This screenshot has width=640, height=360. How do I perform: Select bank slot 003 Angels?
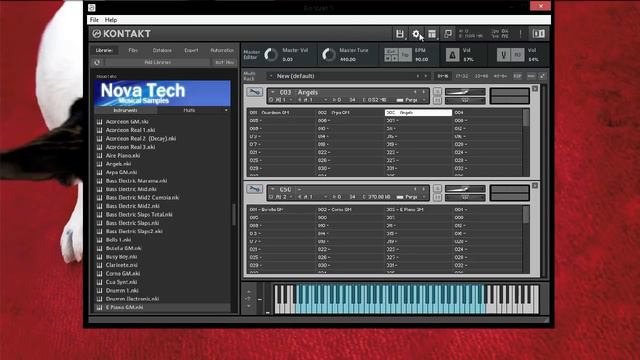[418, 113]
